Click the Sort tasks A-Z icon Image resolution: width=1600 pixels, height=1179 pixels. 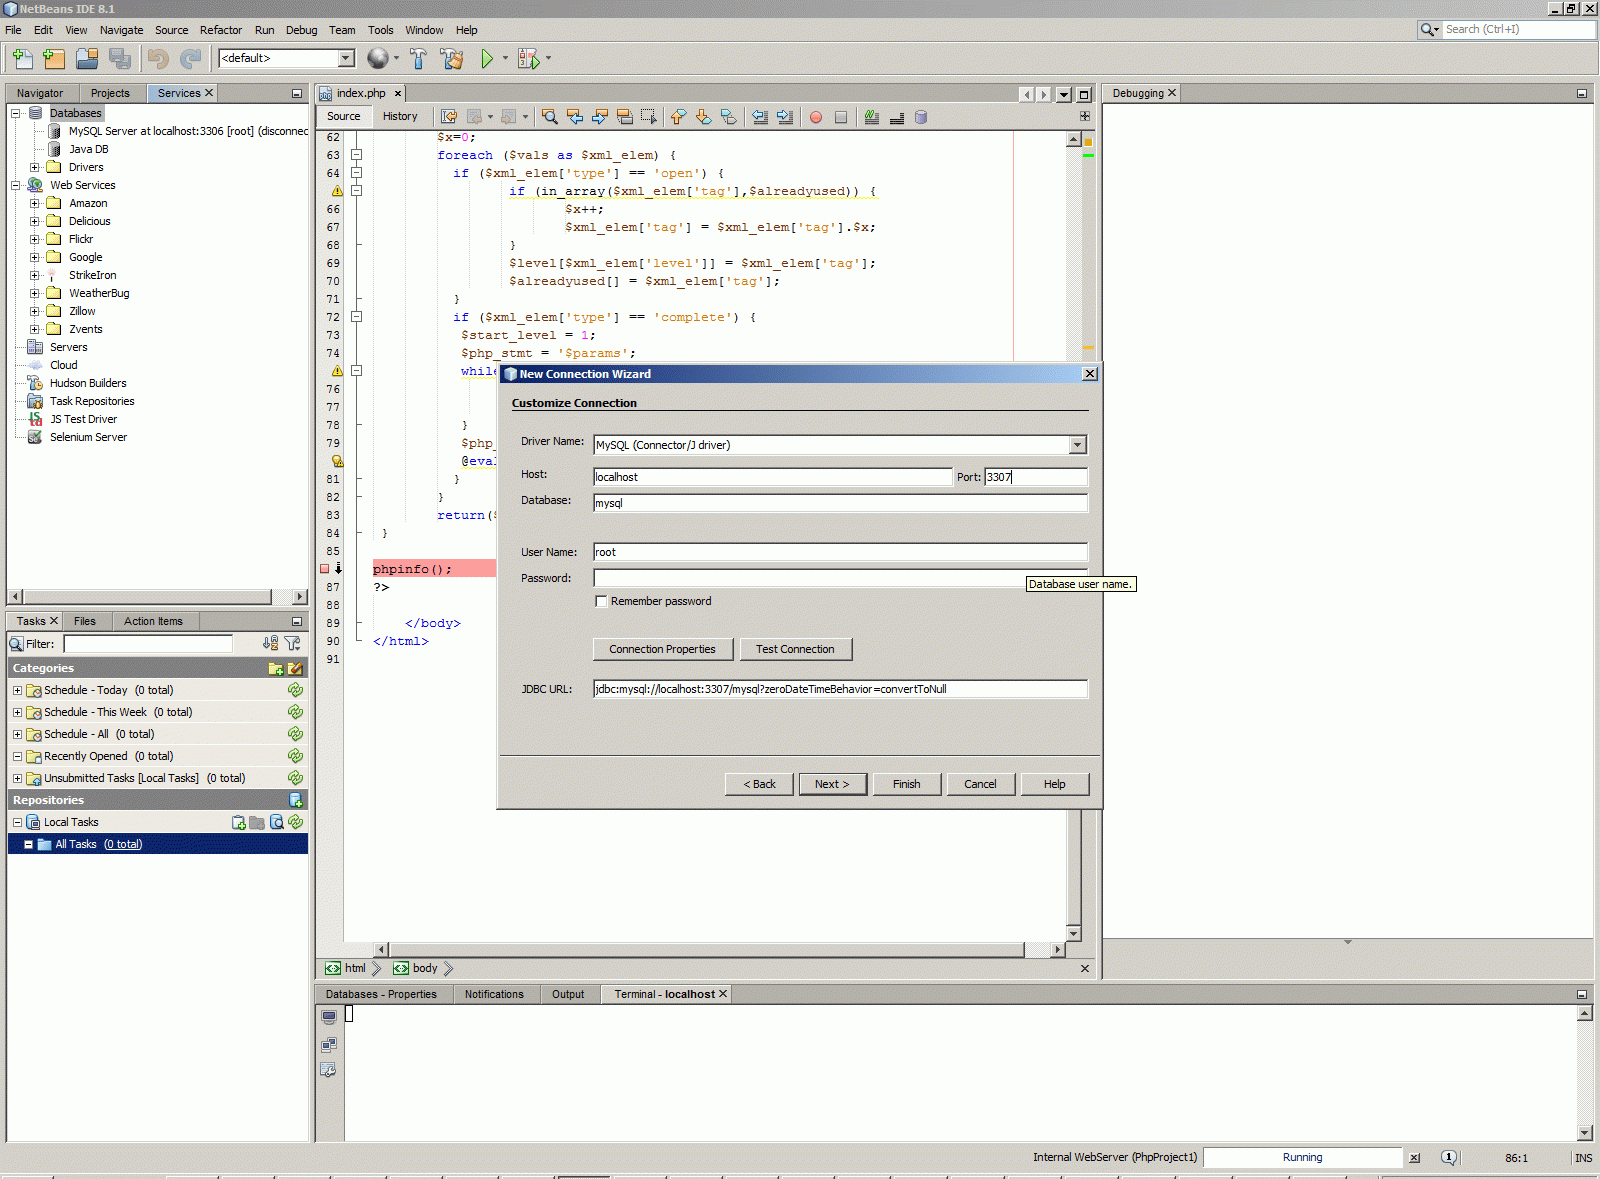point(270,644)
